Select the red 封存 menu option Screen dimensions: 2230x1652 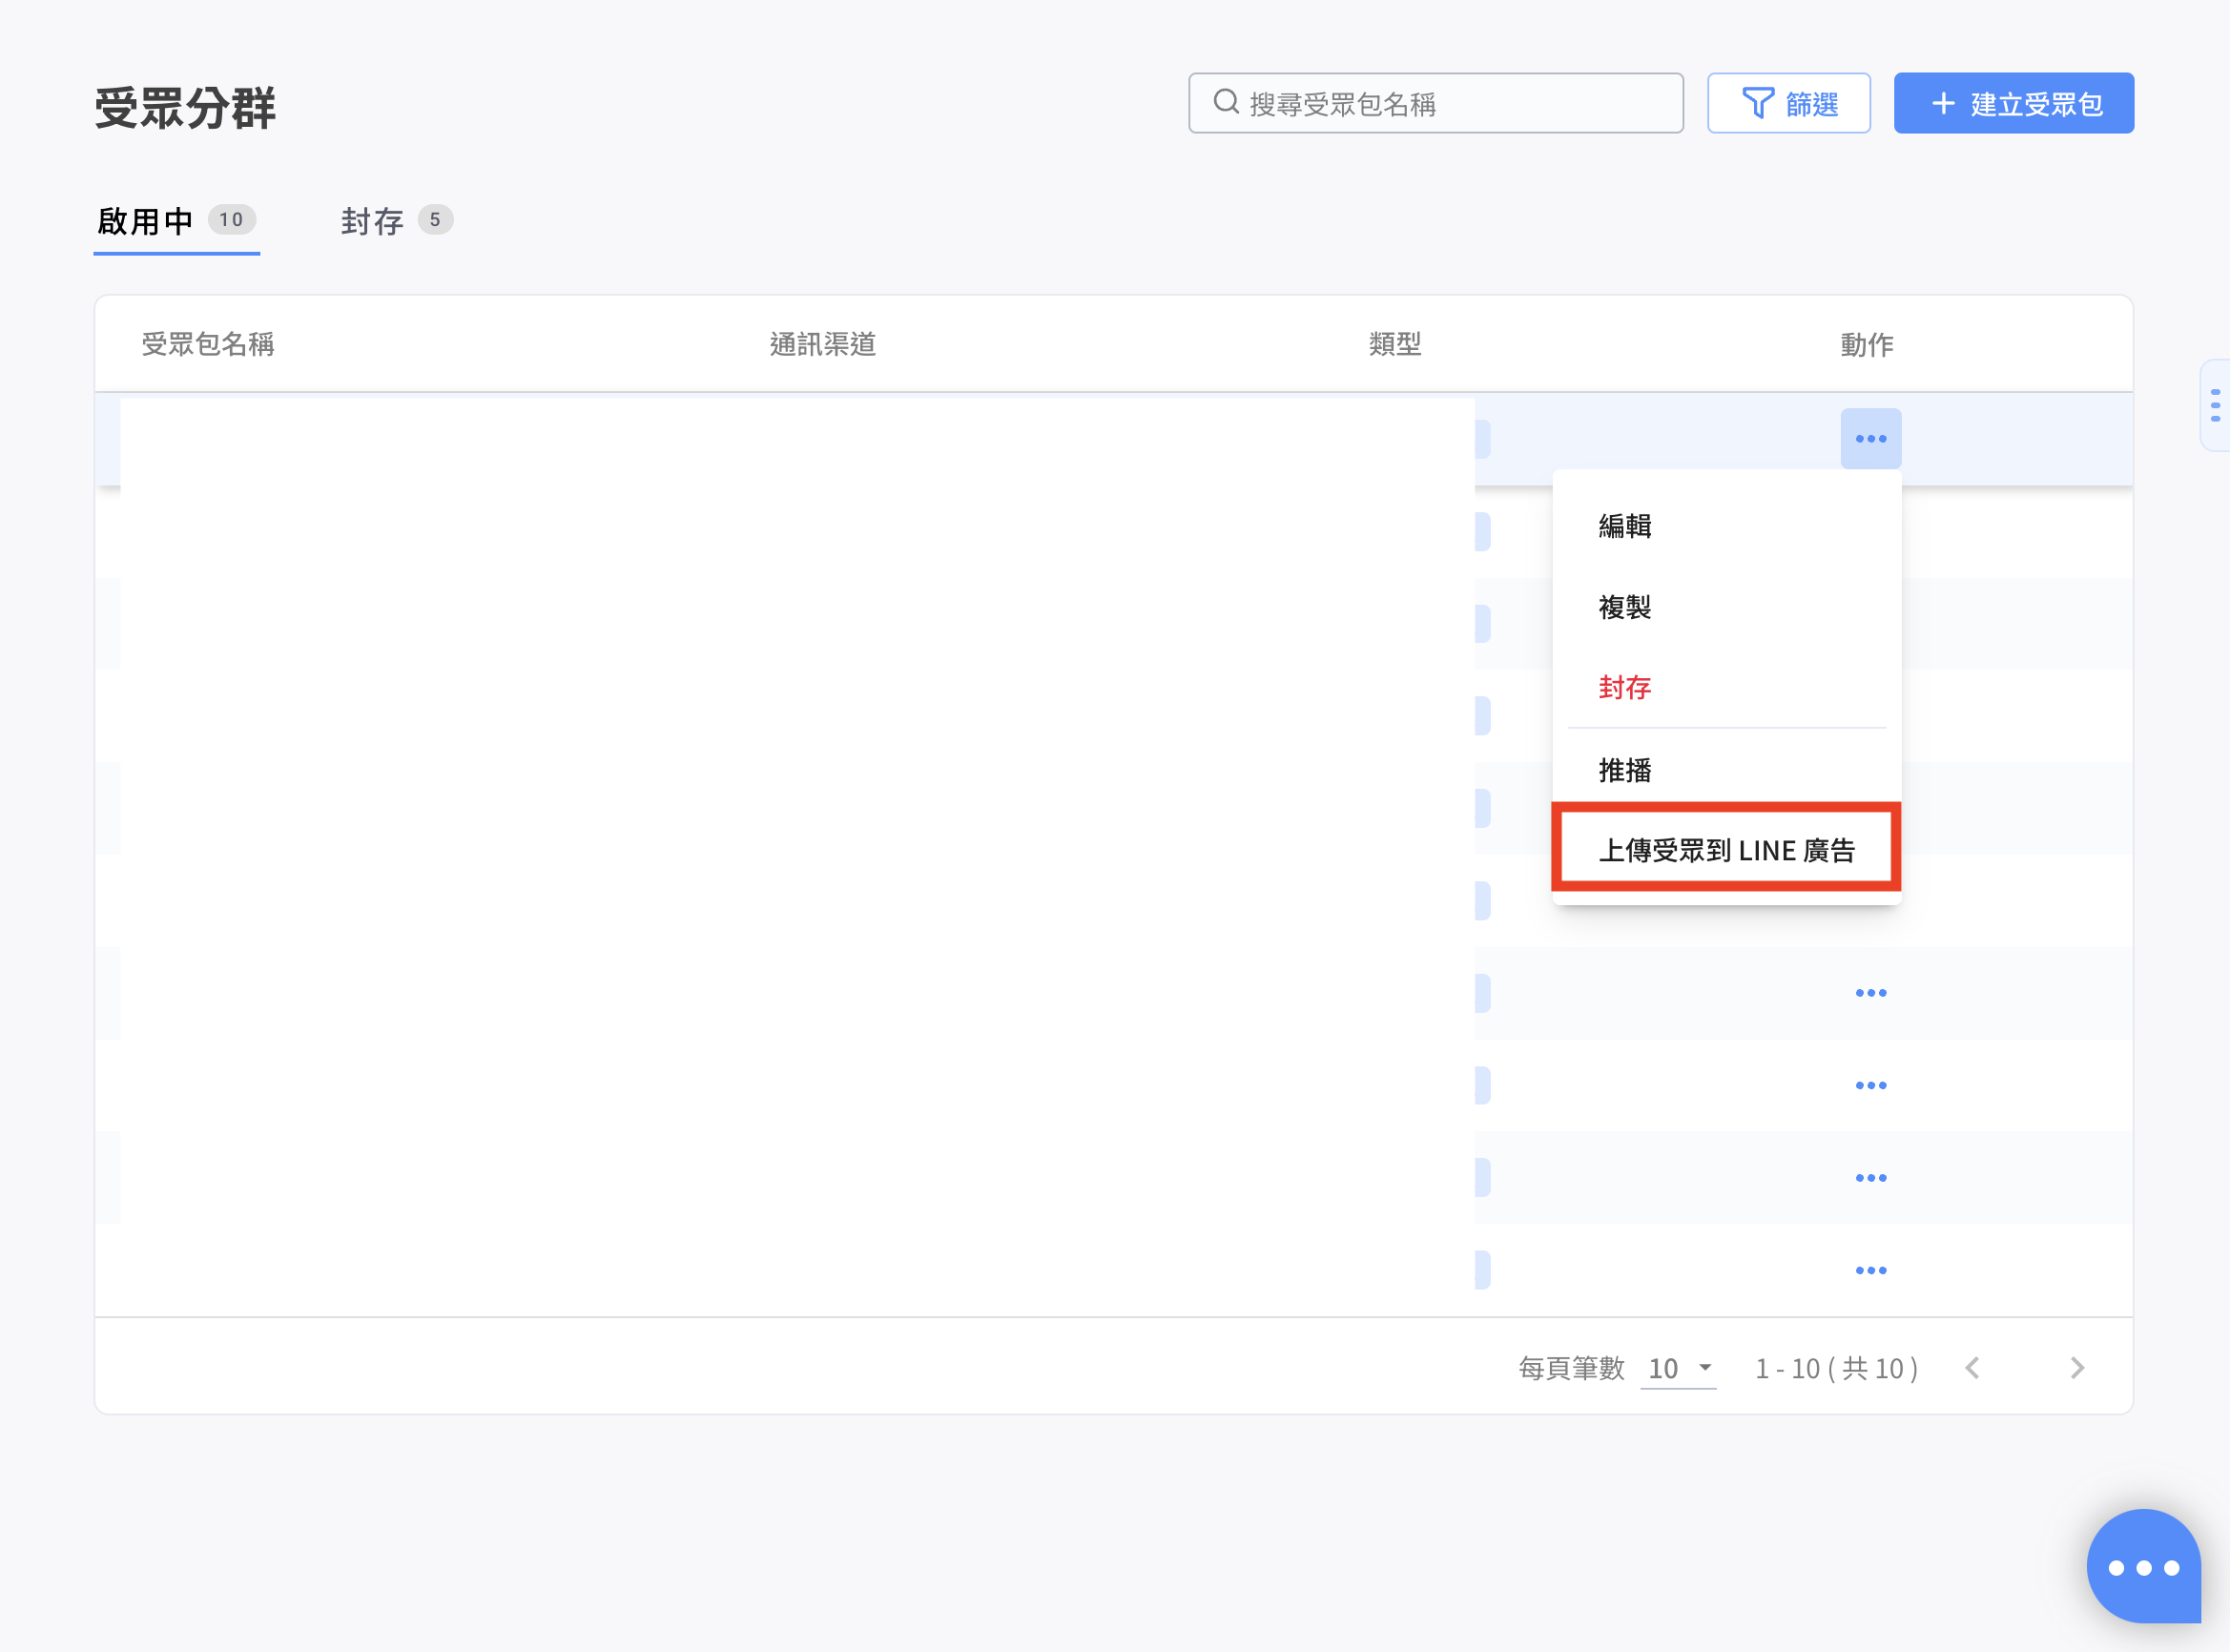pyautogui.click(x=1625, y=688)
